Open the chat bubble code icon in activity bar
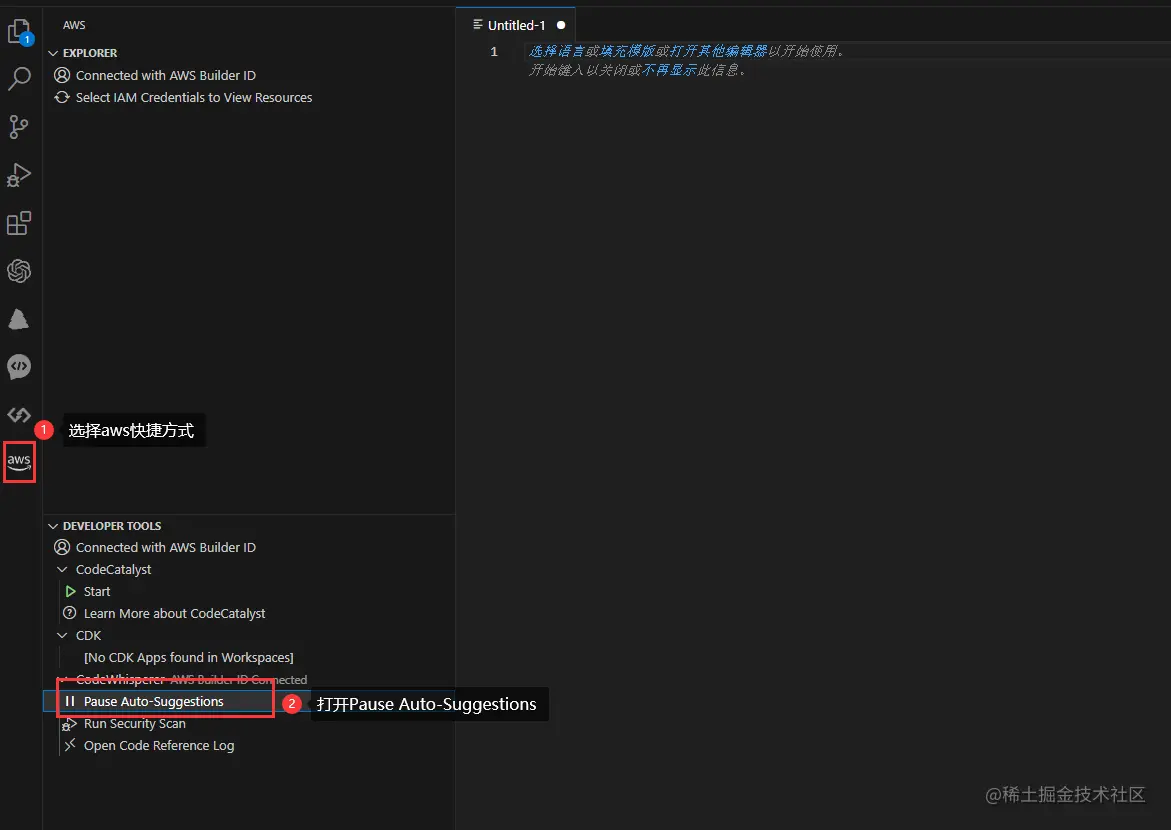 [19, 367]
